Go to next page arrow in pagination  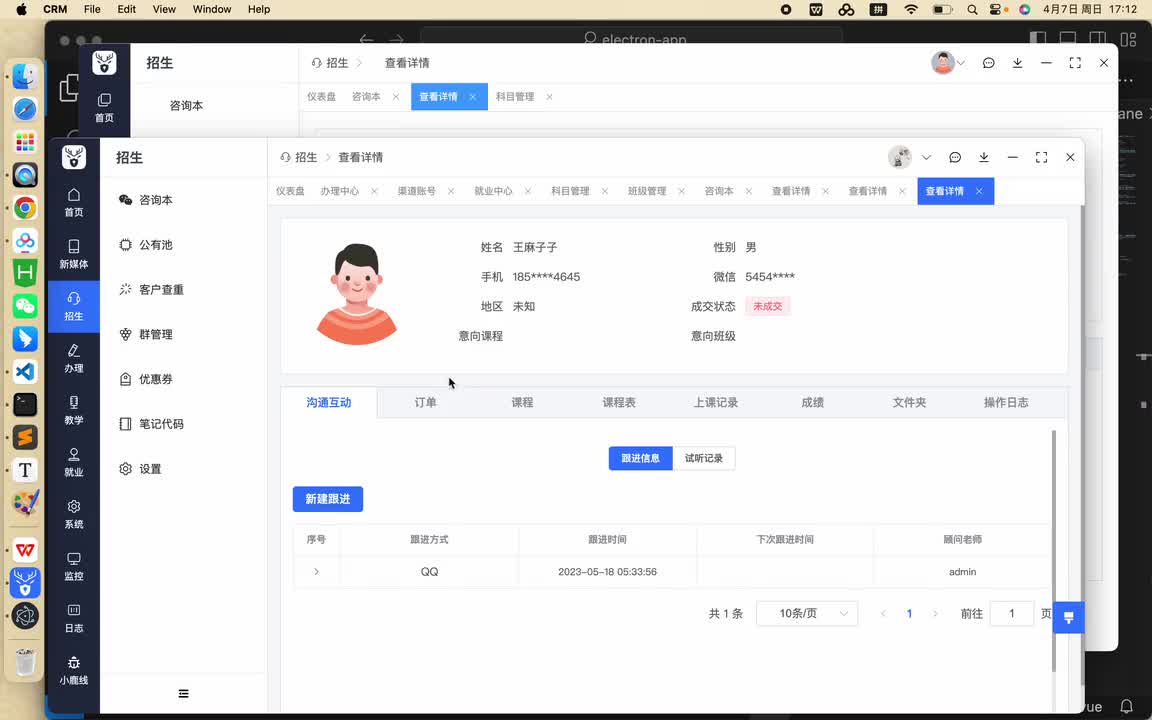pyautogui.click(x=935, y=613)
